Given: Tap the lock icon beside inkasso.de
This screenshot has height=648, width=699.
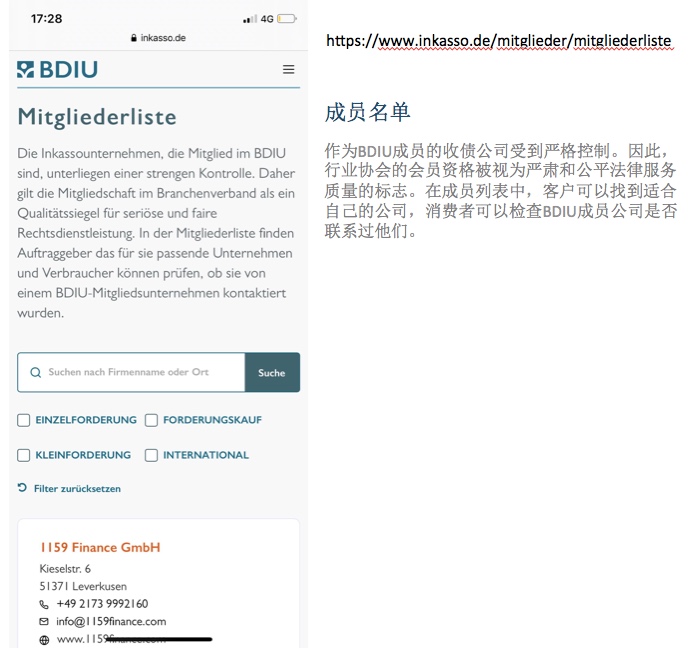Looking at the screenshot, I should tap(134, 38).
